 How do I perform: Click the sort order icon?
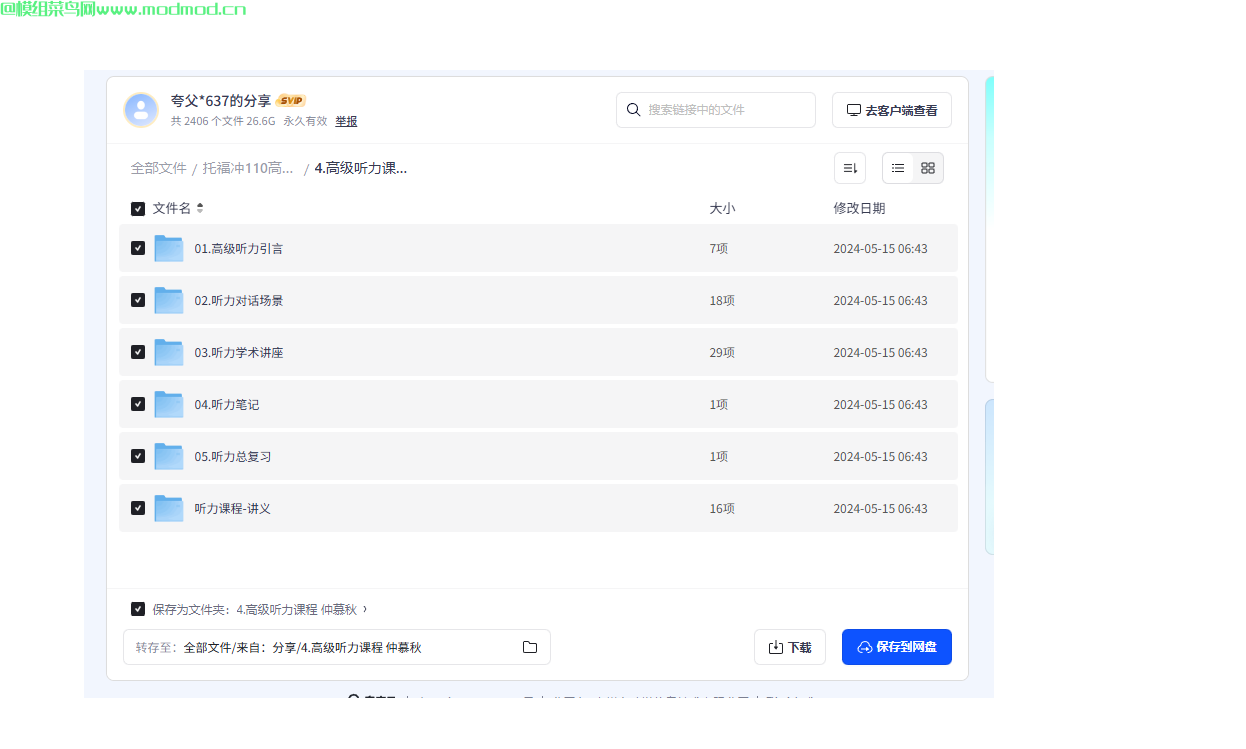(x=850, y=168)
